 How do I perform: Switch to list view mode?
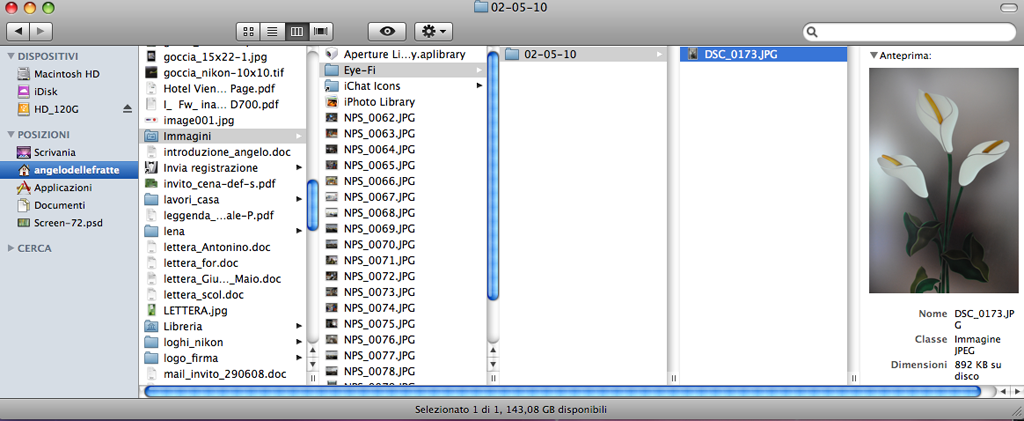coord(272,31)
